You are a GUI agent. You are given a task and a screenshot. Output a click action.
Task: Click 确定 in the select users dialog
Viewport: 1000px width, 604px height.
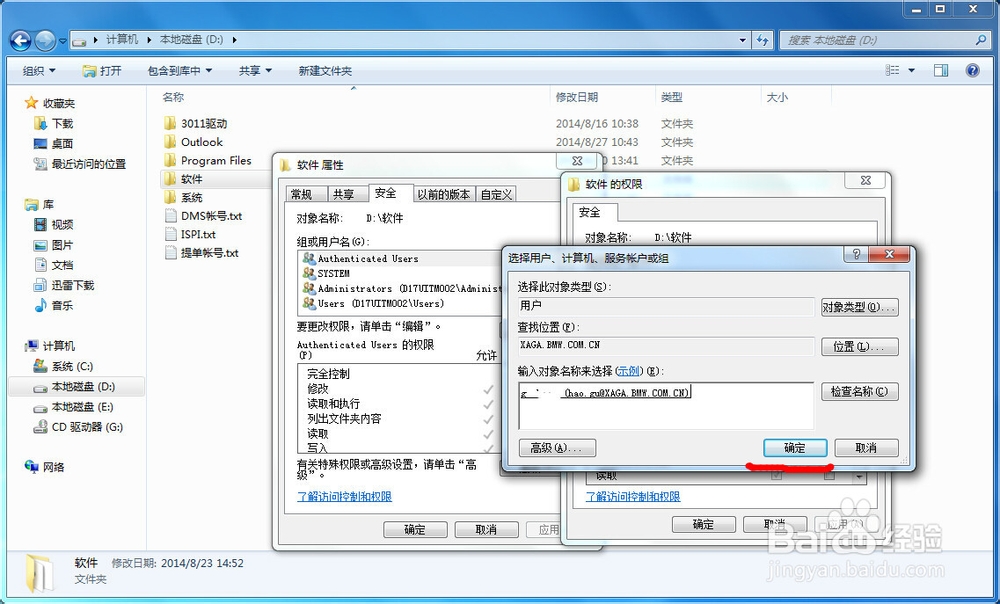pos(794,448)
